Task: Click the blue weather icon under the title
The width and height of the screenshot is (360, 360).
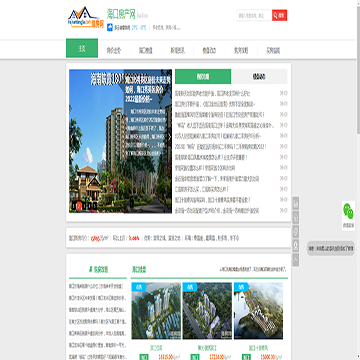Action: (110, 27)
